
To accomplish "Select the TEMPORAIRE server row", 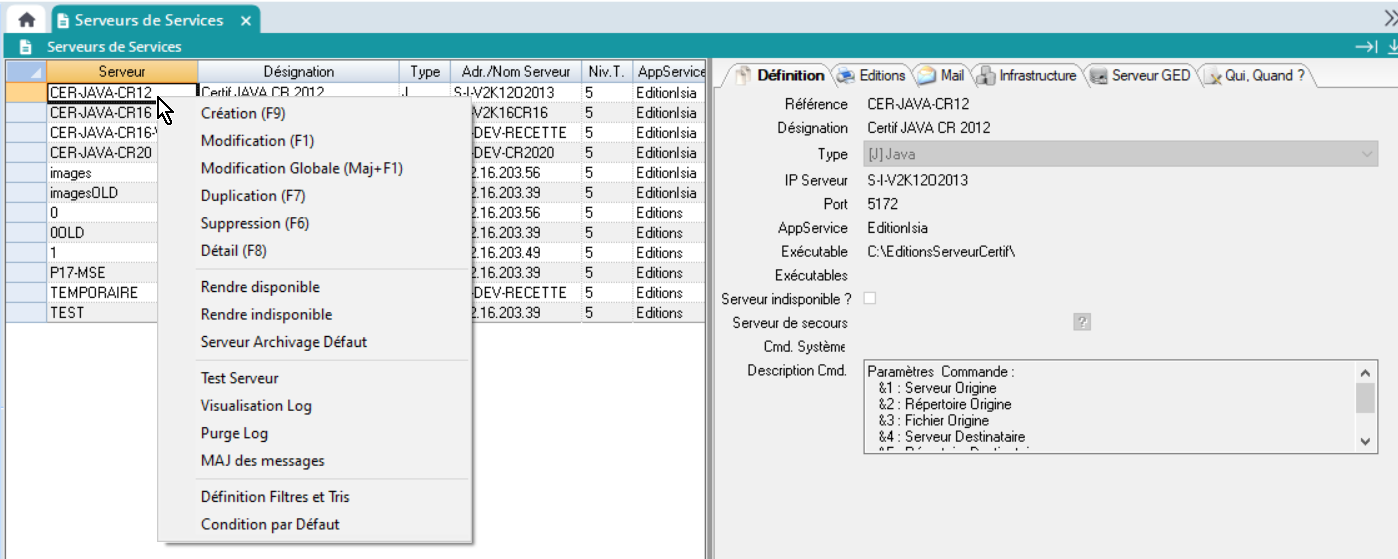I will pos(94,293).
